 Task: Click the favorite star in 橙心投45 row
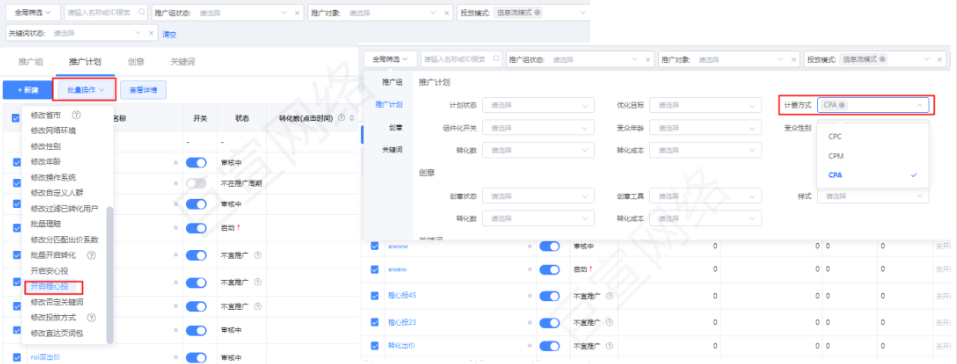tap(530, 296)
